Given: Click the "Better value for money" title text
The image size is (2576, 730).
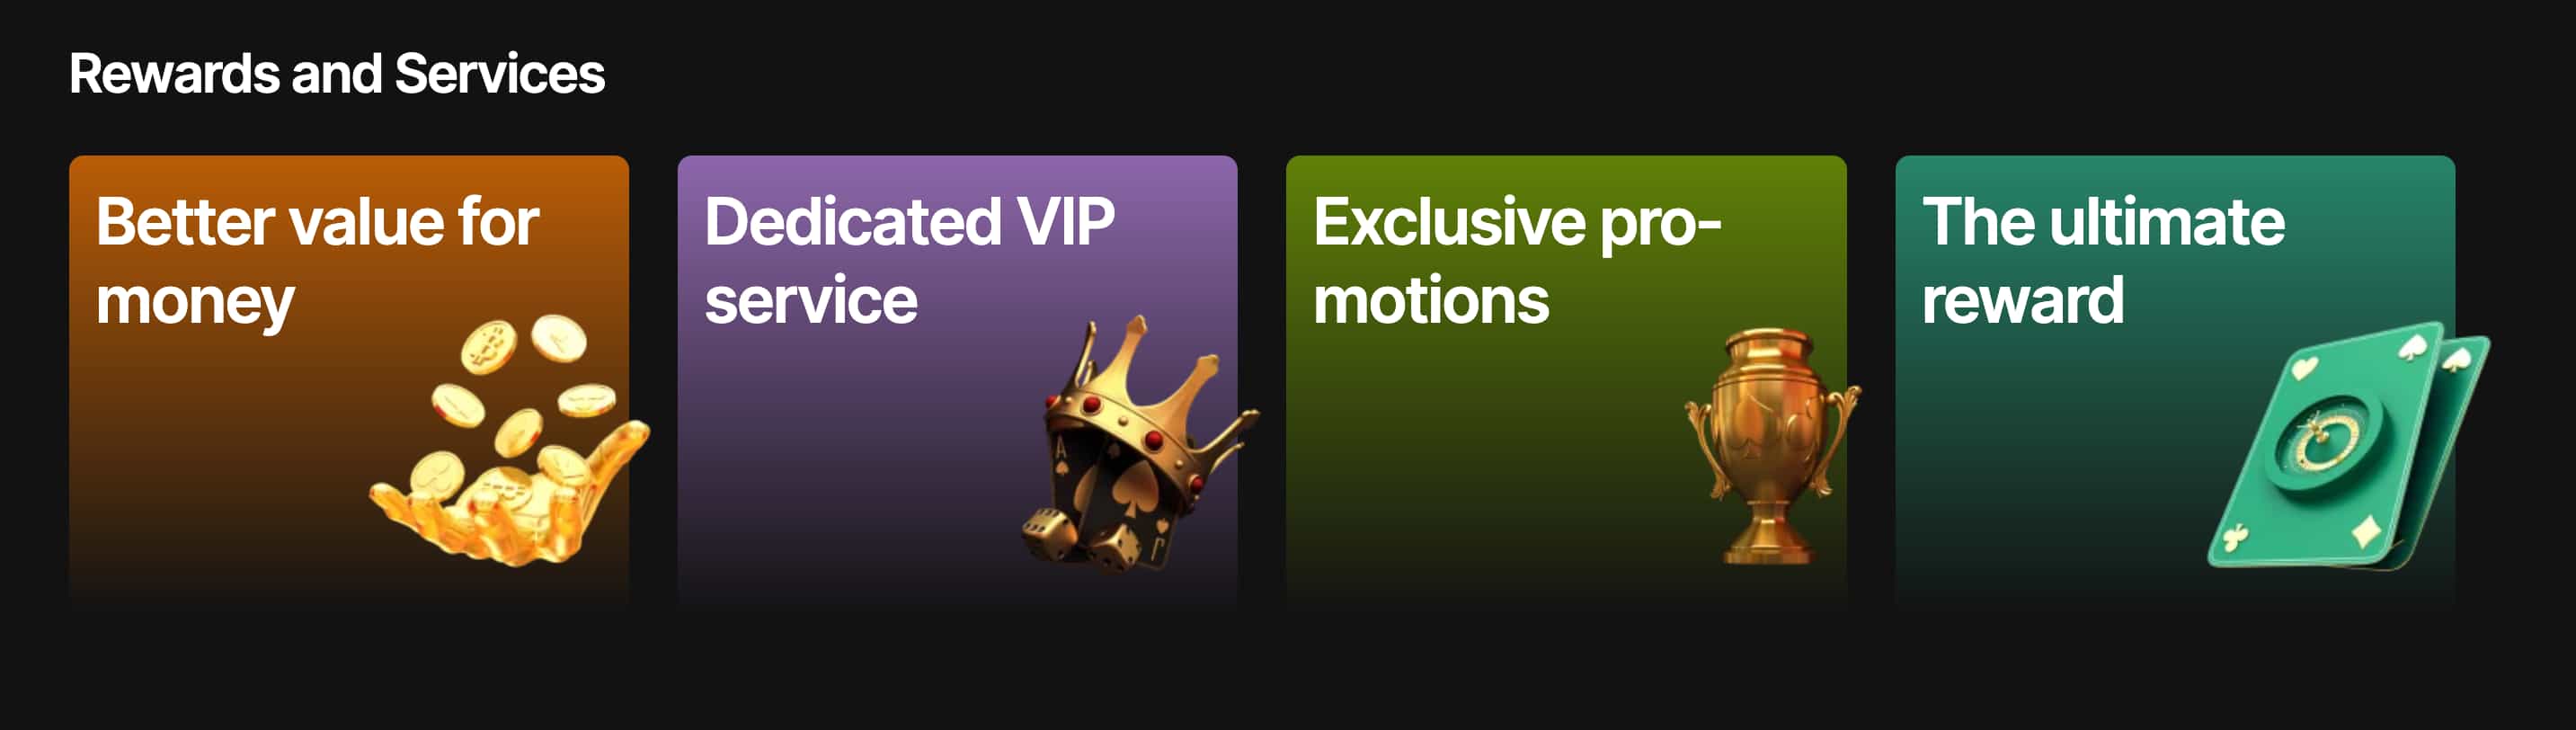Looking at the screenshot, I should (317, 261).
